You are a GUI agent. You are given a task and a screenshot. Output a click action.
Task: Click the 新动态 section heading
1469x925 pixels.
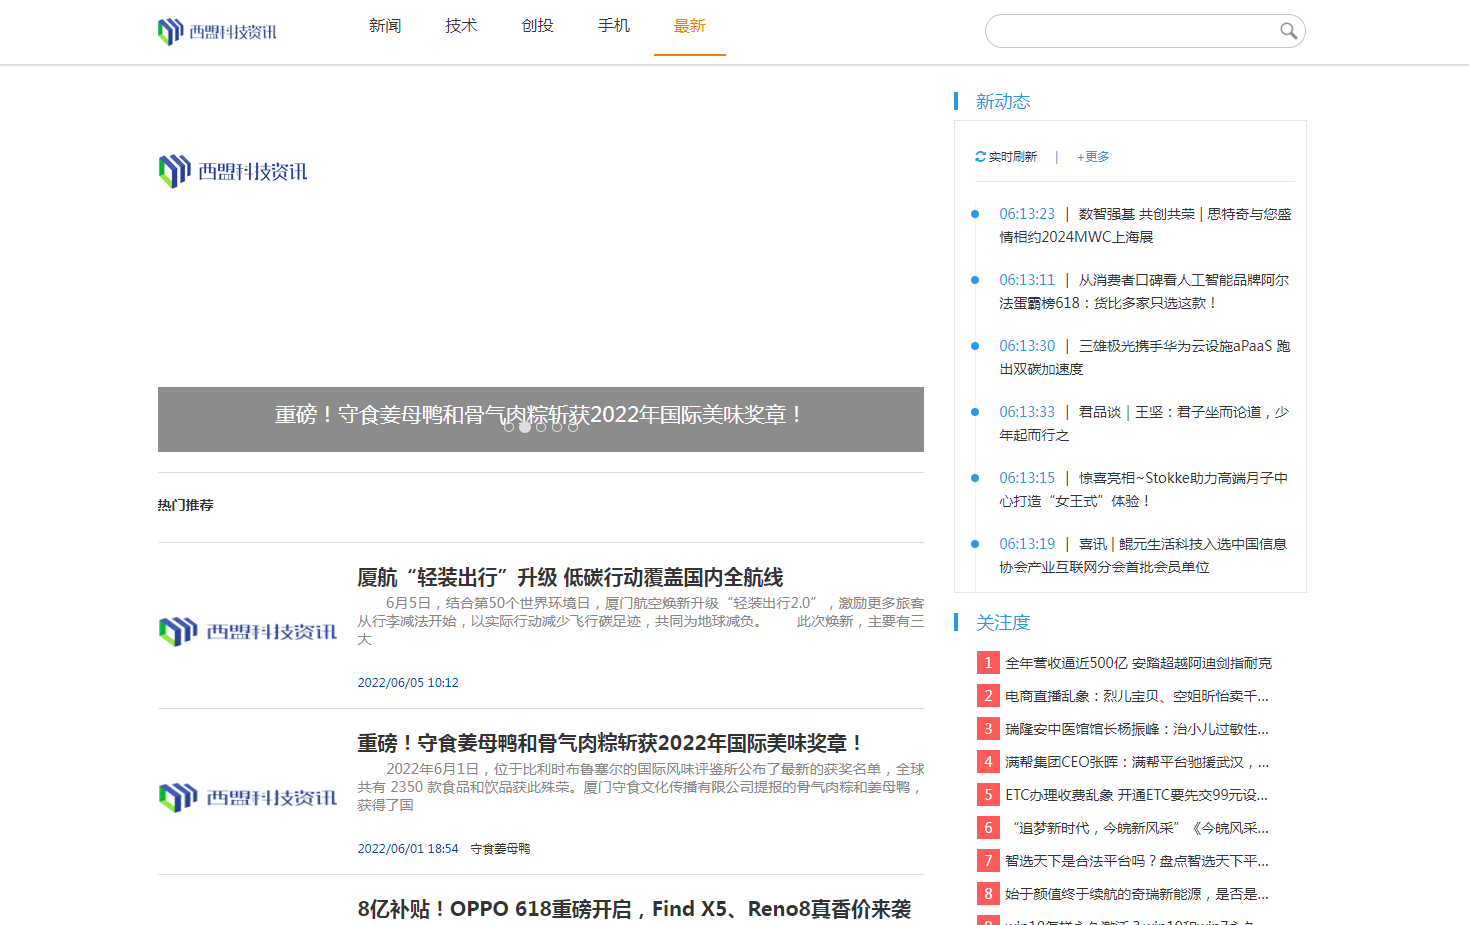[x=1003, y=101]
